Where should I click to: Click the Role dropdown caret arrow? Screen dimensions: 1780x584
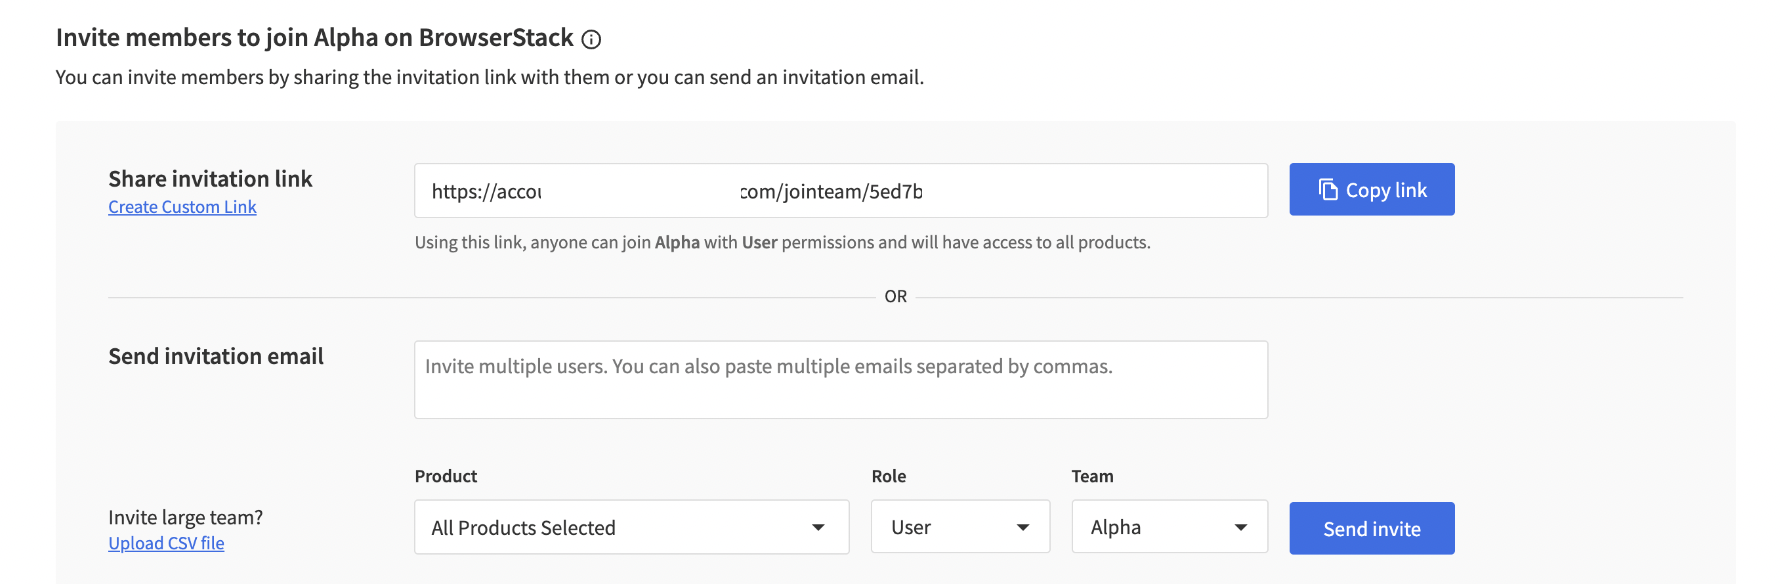click(x=1023, y=528)
